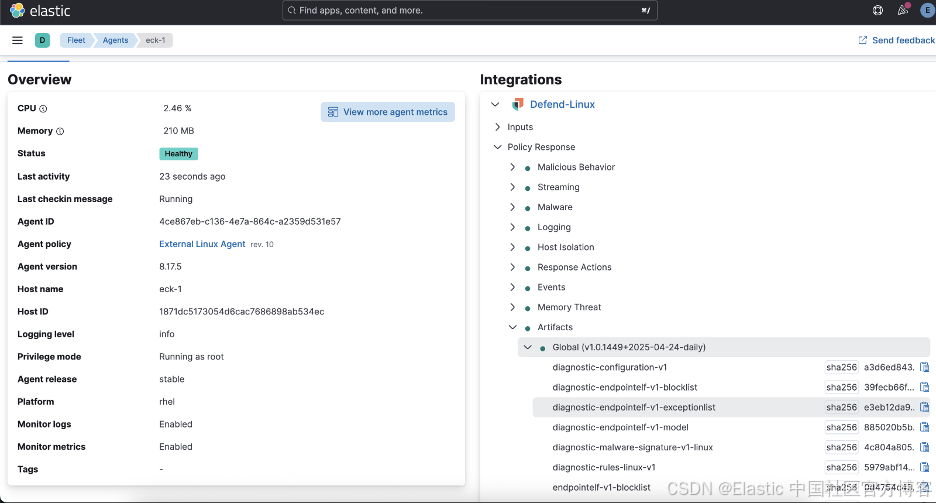The height and width of the screenshot is (504, 936).
Task: Copy the diagnostic-configuration-v1 sha256 hash
Action: (925, 367)
